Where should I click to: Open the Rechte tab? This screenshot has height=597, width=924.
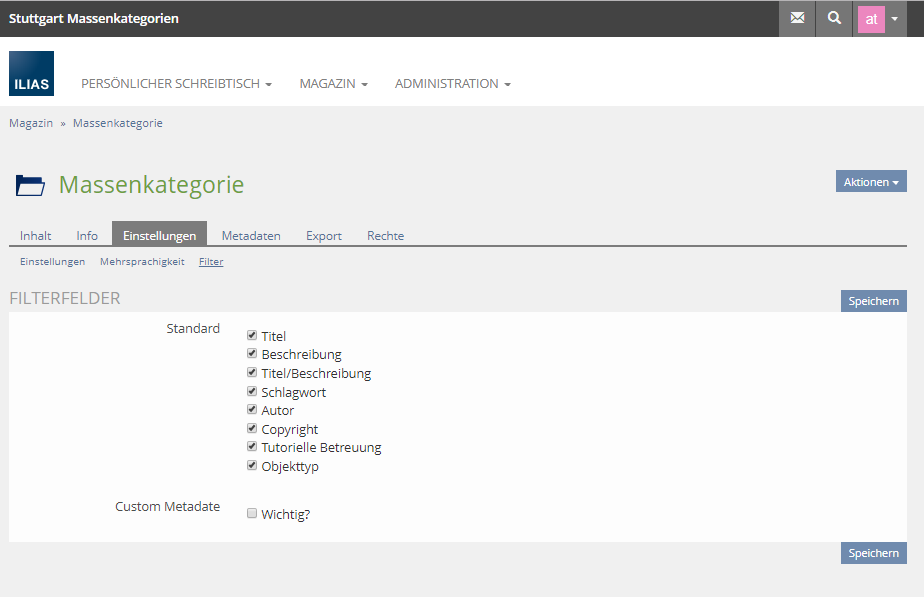[385, 236]
